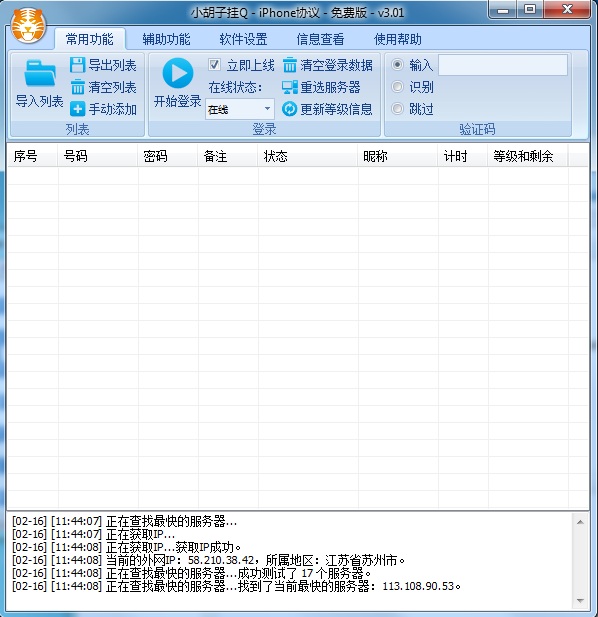Viewport: 598px width, 617px height.
Task: Click the tiger logo application icon
Action: click(x=28, y=25)
